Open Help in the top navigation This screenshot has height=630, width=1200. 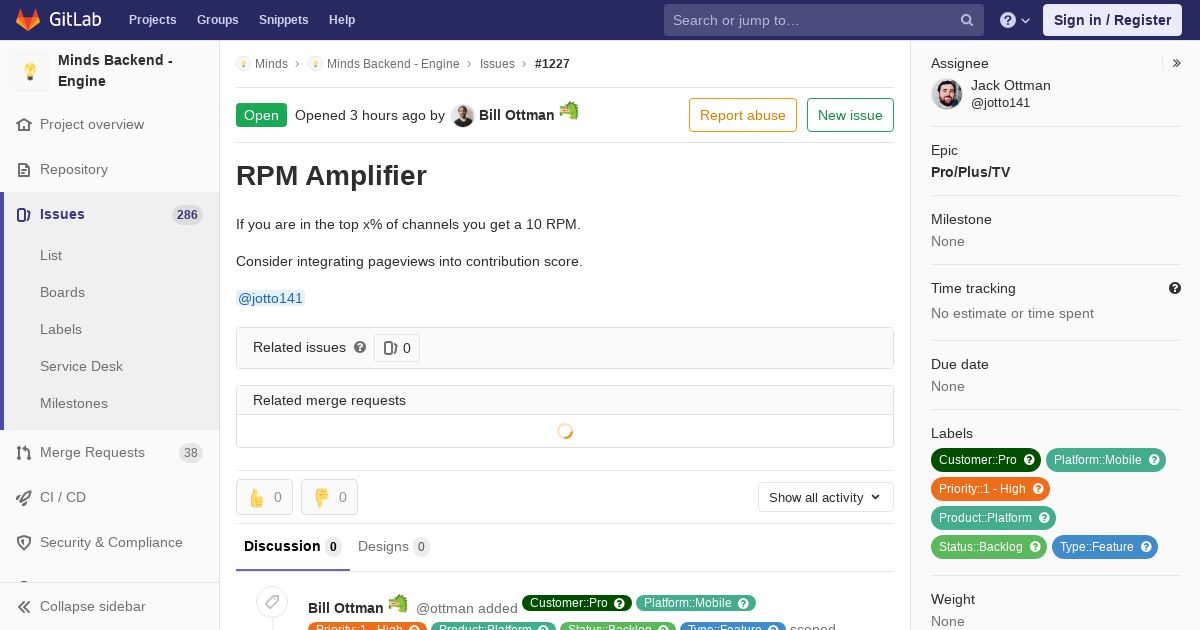click(x=342, y=20)
